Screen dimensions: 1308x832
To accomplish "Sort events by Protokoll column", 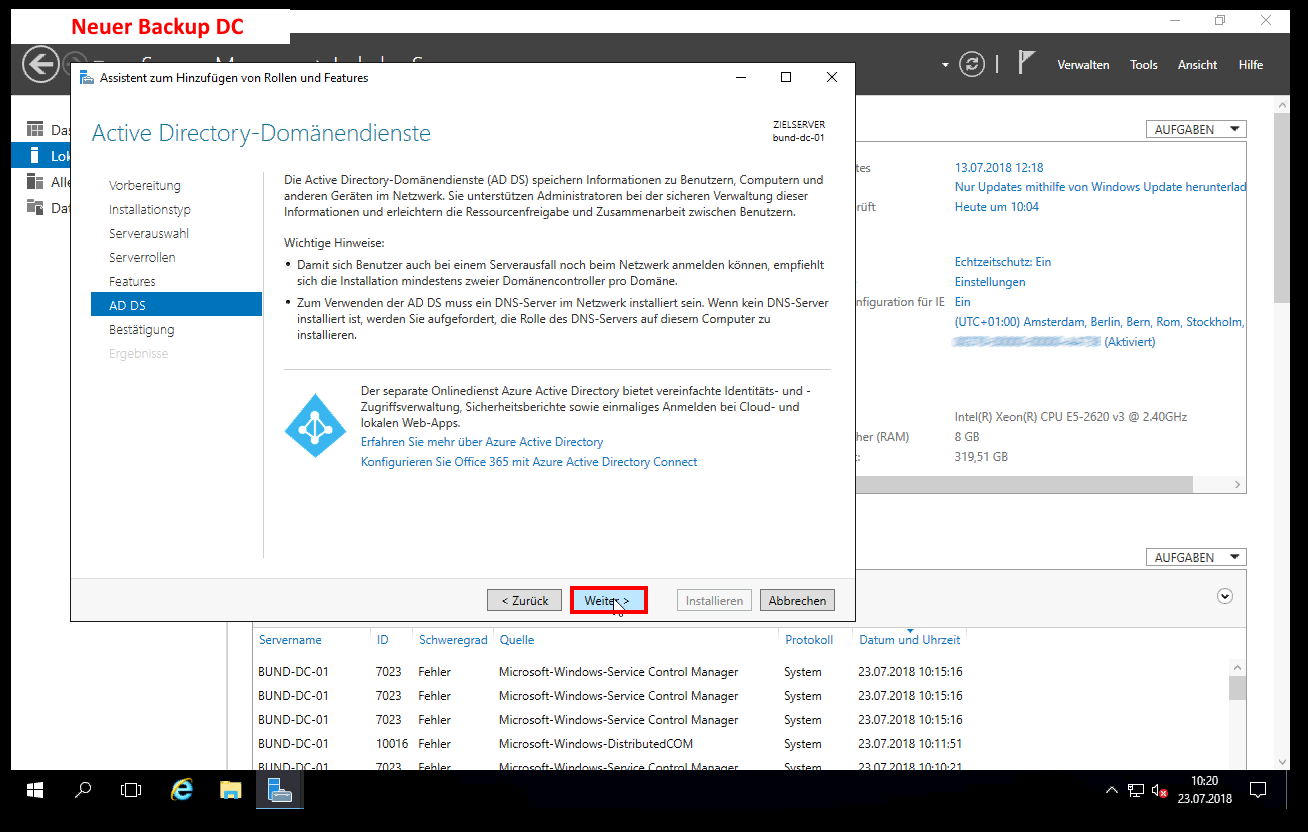I will point(809,640).
